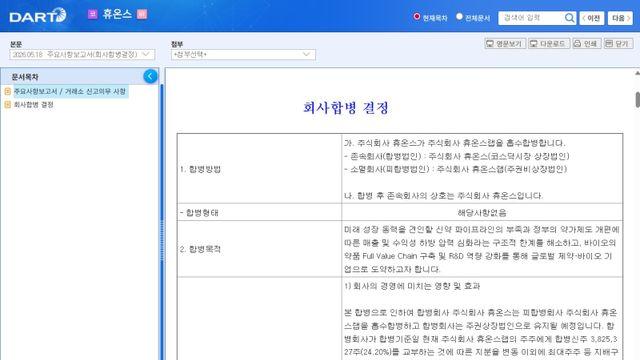Click the icon beside 회사합병 결정 tree entry

[x=7, y=105]
